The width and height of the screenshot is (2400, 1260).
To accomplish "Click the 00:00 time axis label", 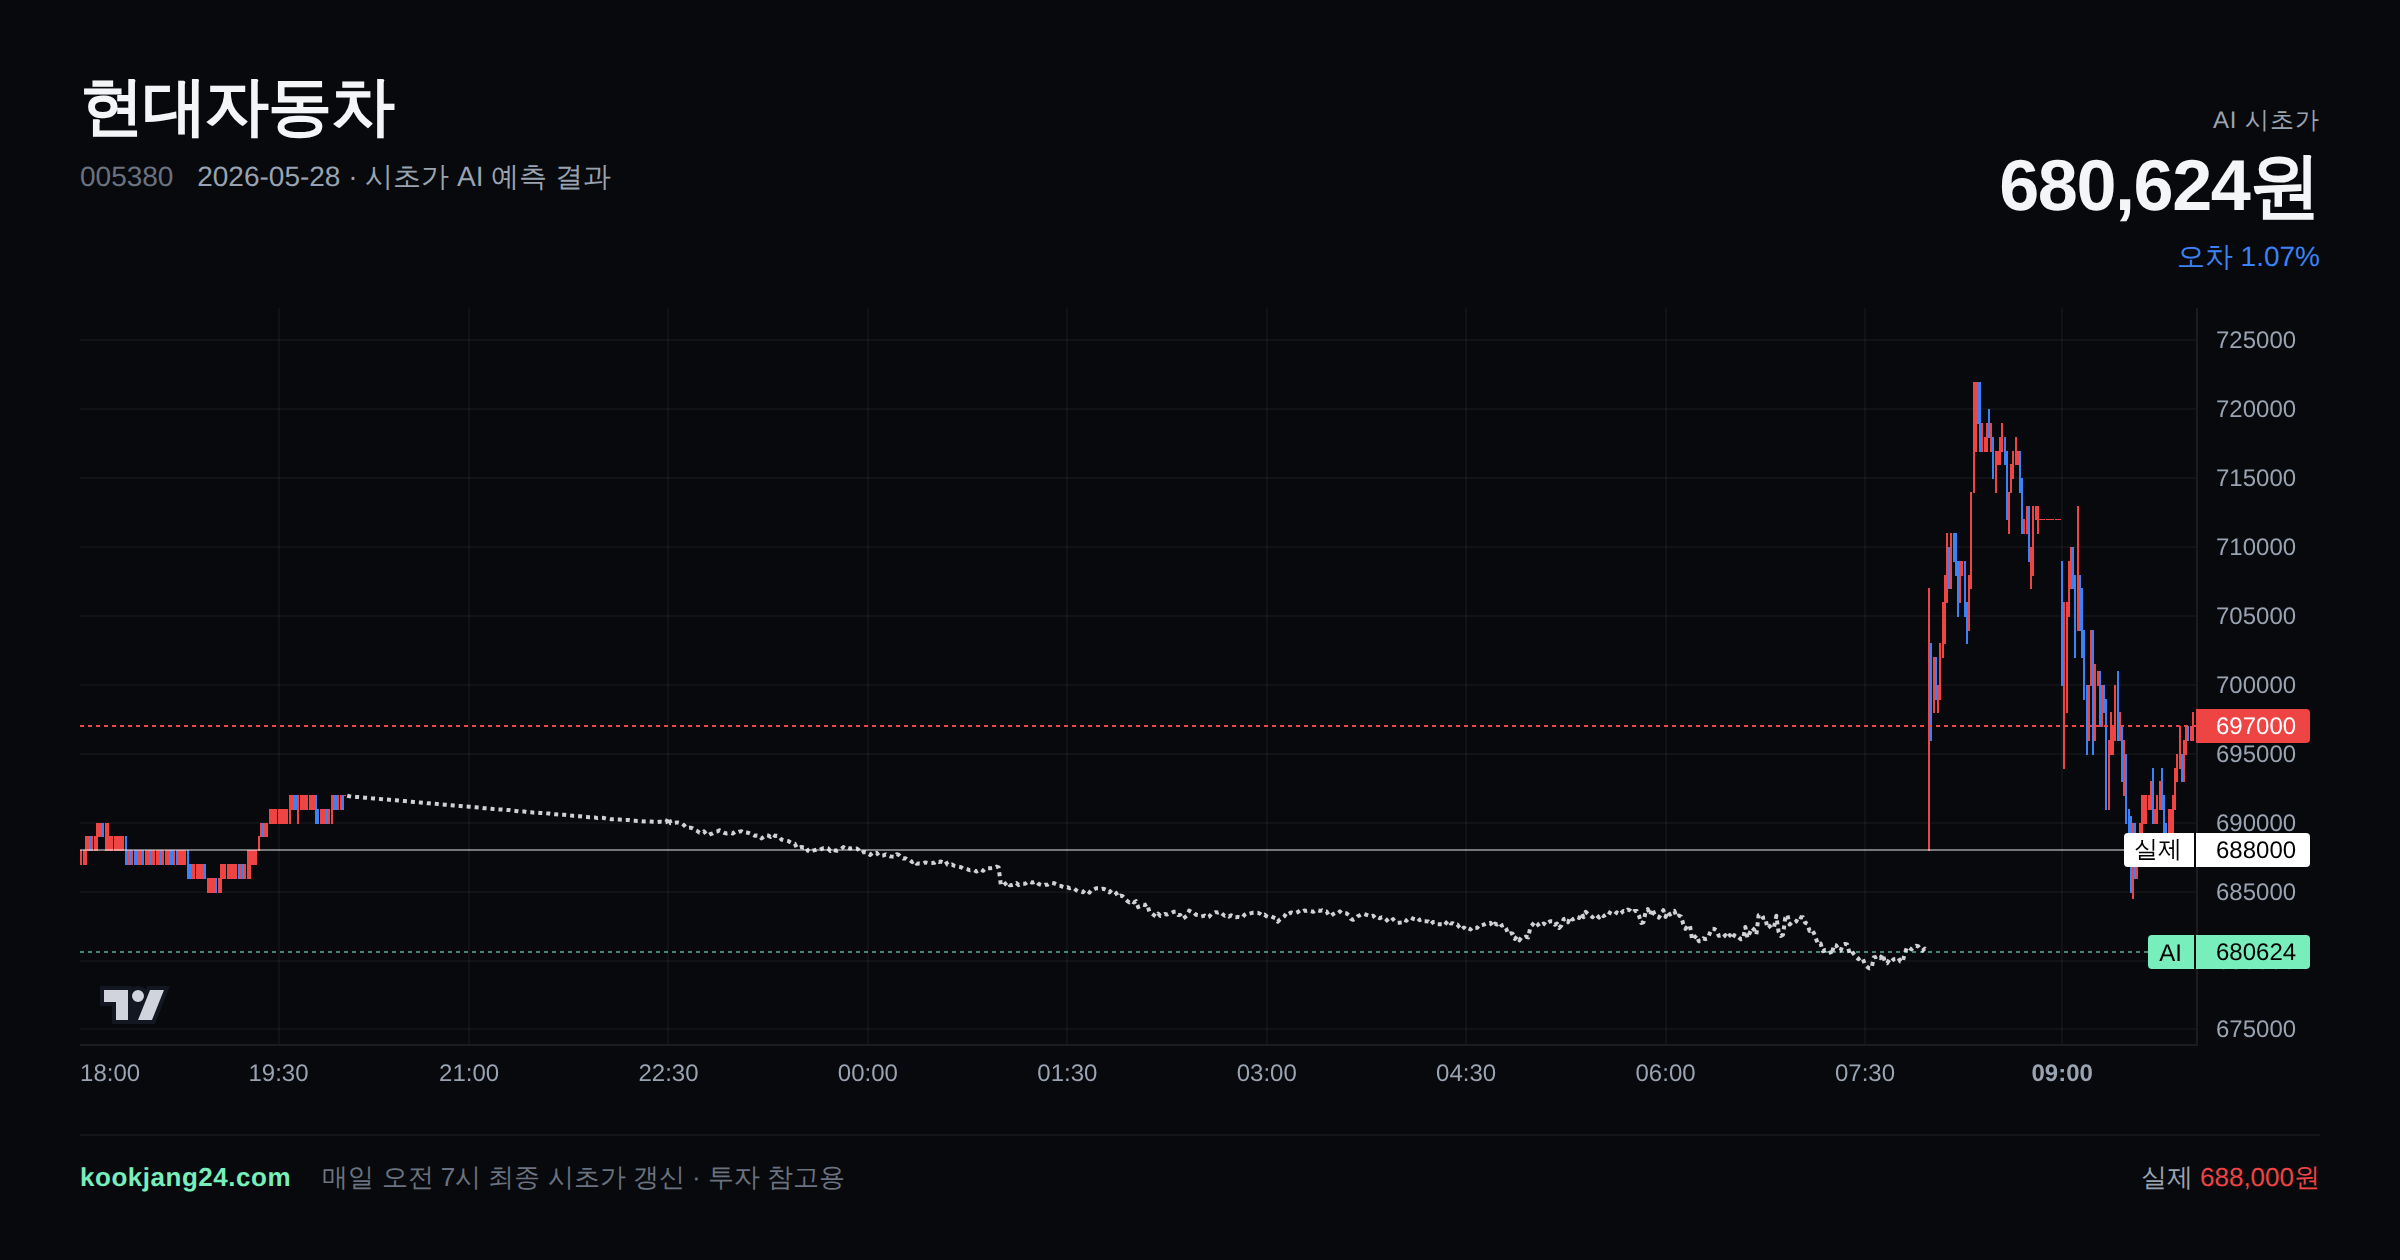I will (x=867, y=1073).
